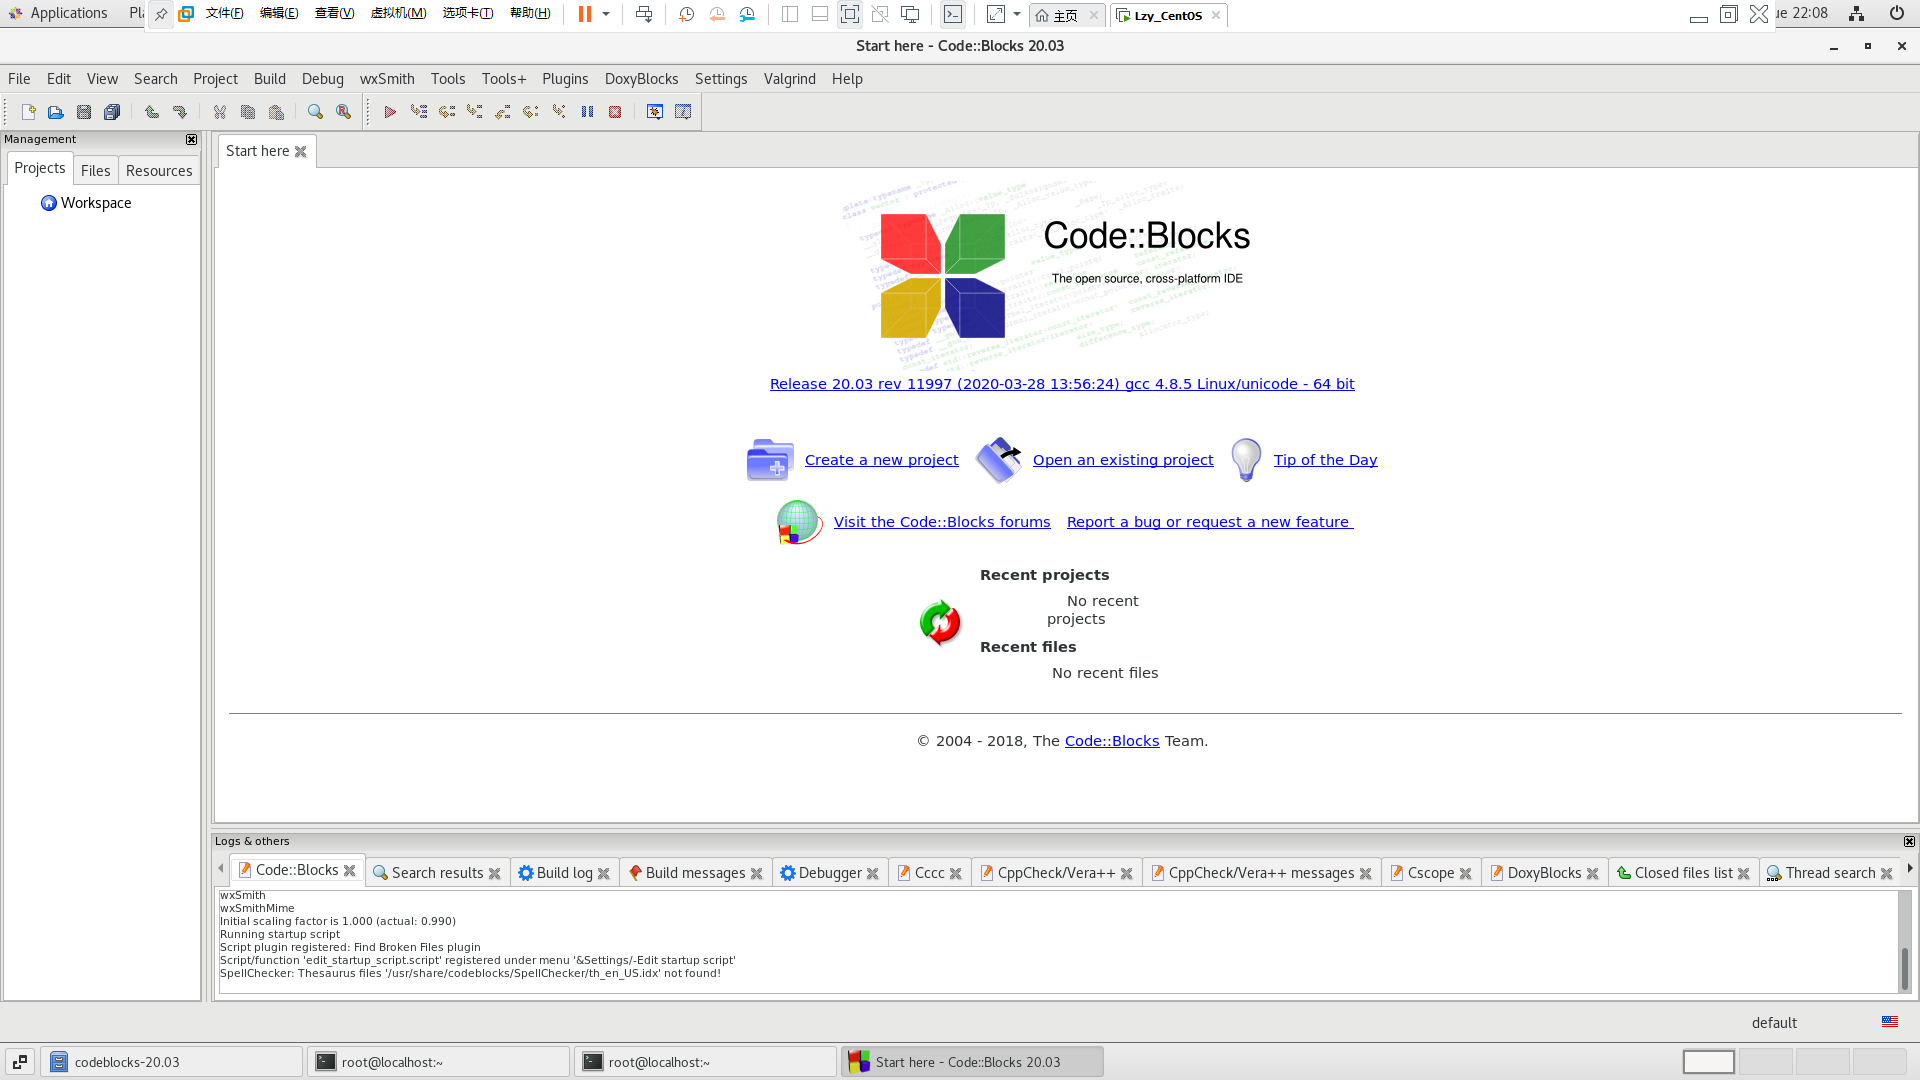Click the Open file folder icon
The width and height of the screenshot is (1920, 1080).
pos(56,112)
